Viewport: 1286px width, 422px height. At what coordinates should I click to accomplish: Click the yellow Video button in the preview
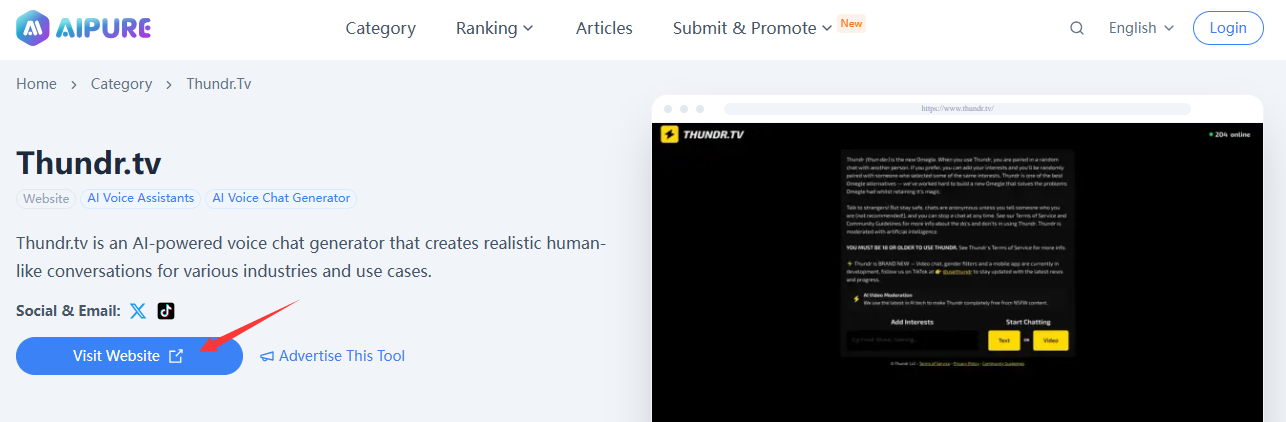tap(1051, 340)
